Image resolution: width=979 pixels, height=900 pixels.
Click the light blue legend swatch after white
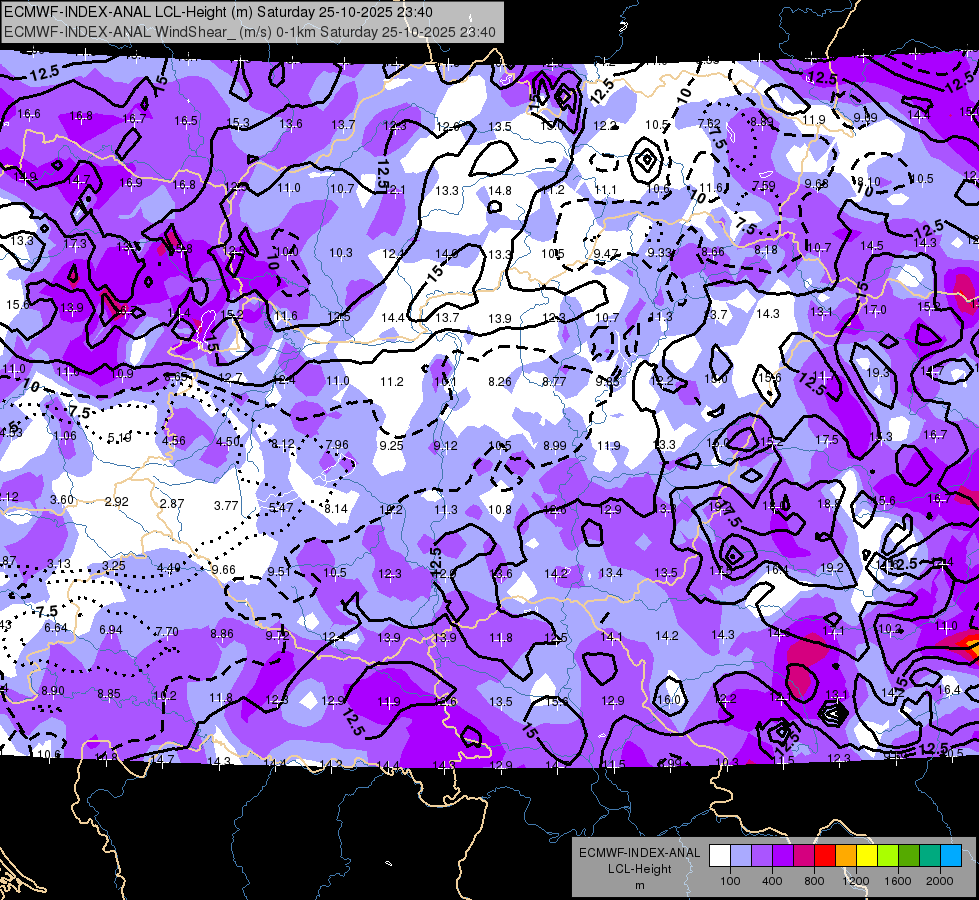pos(741,856)
